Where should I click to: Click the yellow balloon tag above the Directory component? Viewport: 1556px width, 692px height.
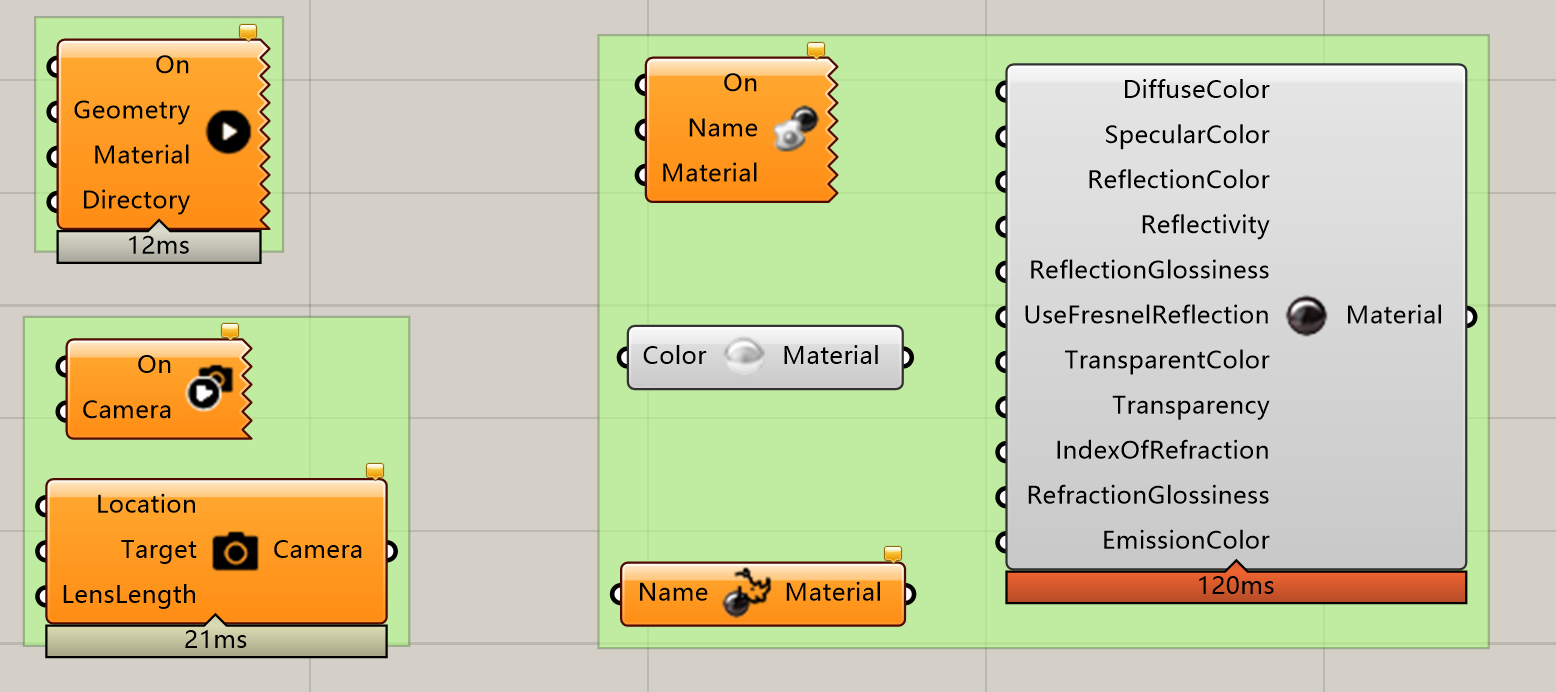(x=249, y=32)
